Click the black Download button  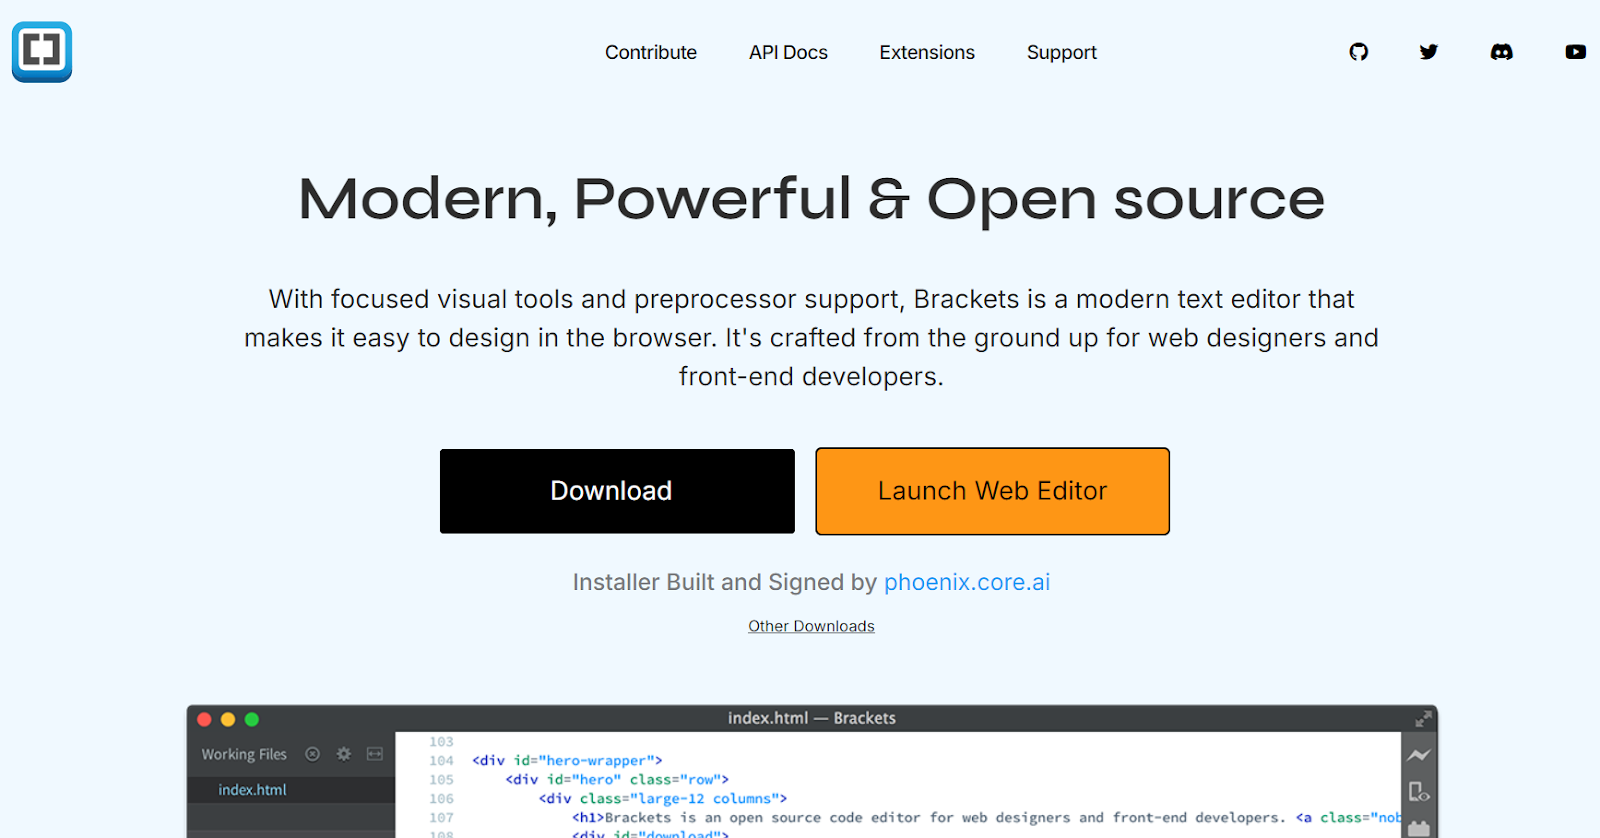(x=617, y=491)
